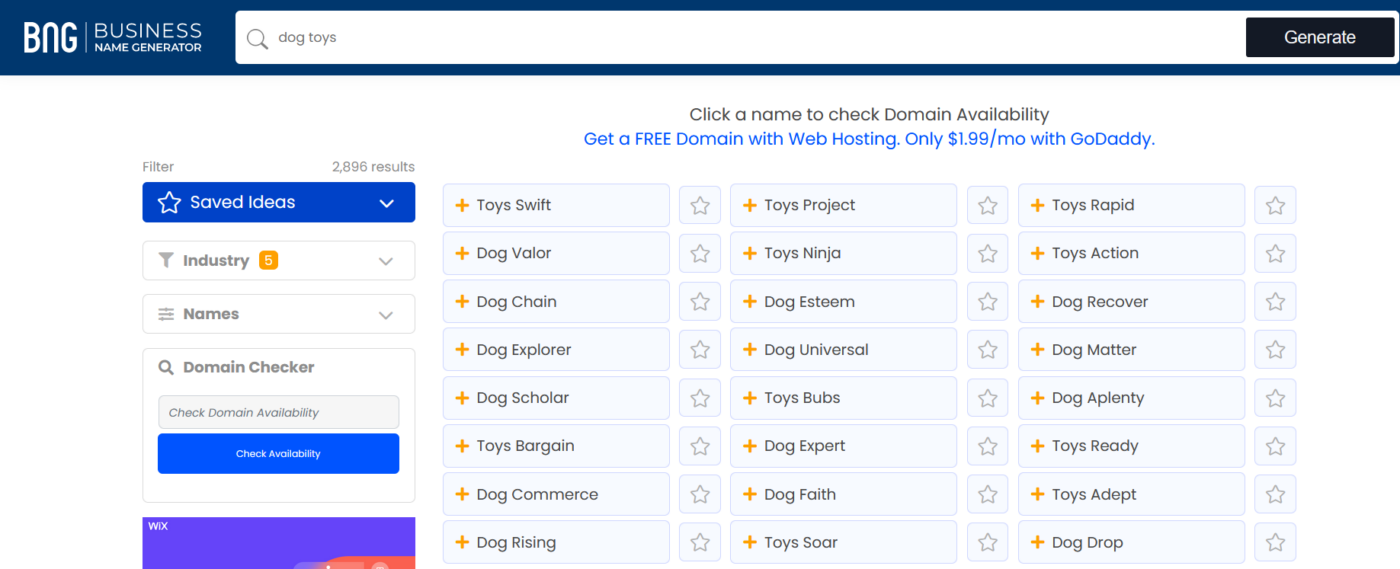Click the plus icon beside Dog Universal

point(750,350)
